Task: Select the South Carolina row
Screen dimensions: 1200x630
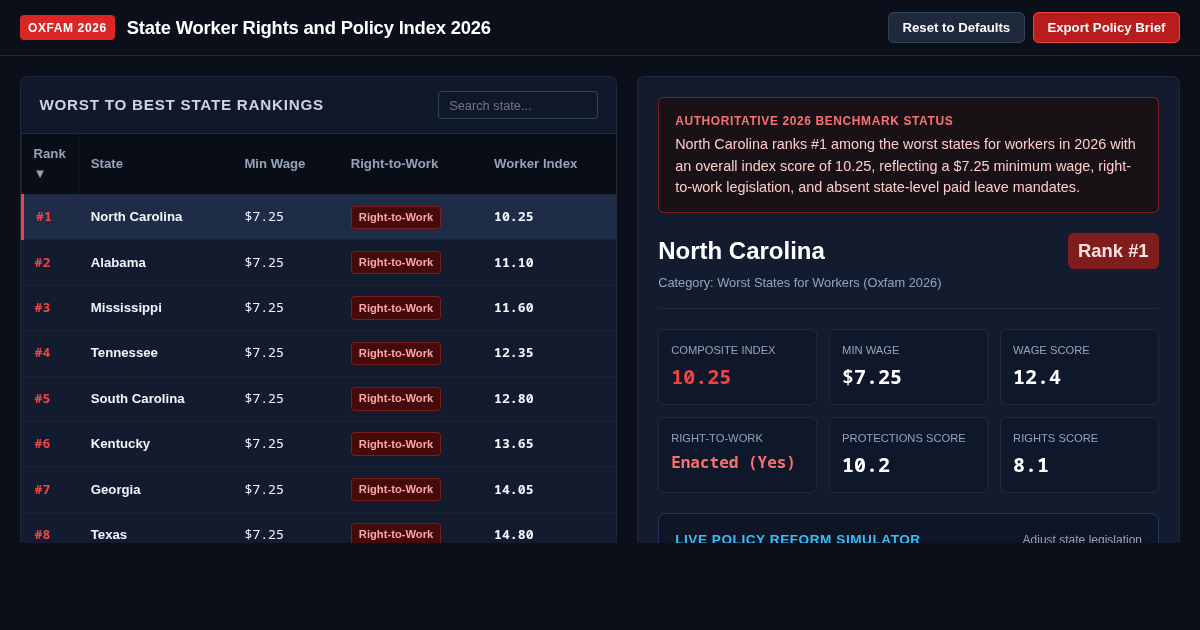Action: 319,399
